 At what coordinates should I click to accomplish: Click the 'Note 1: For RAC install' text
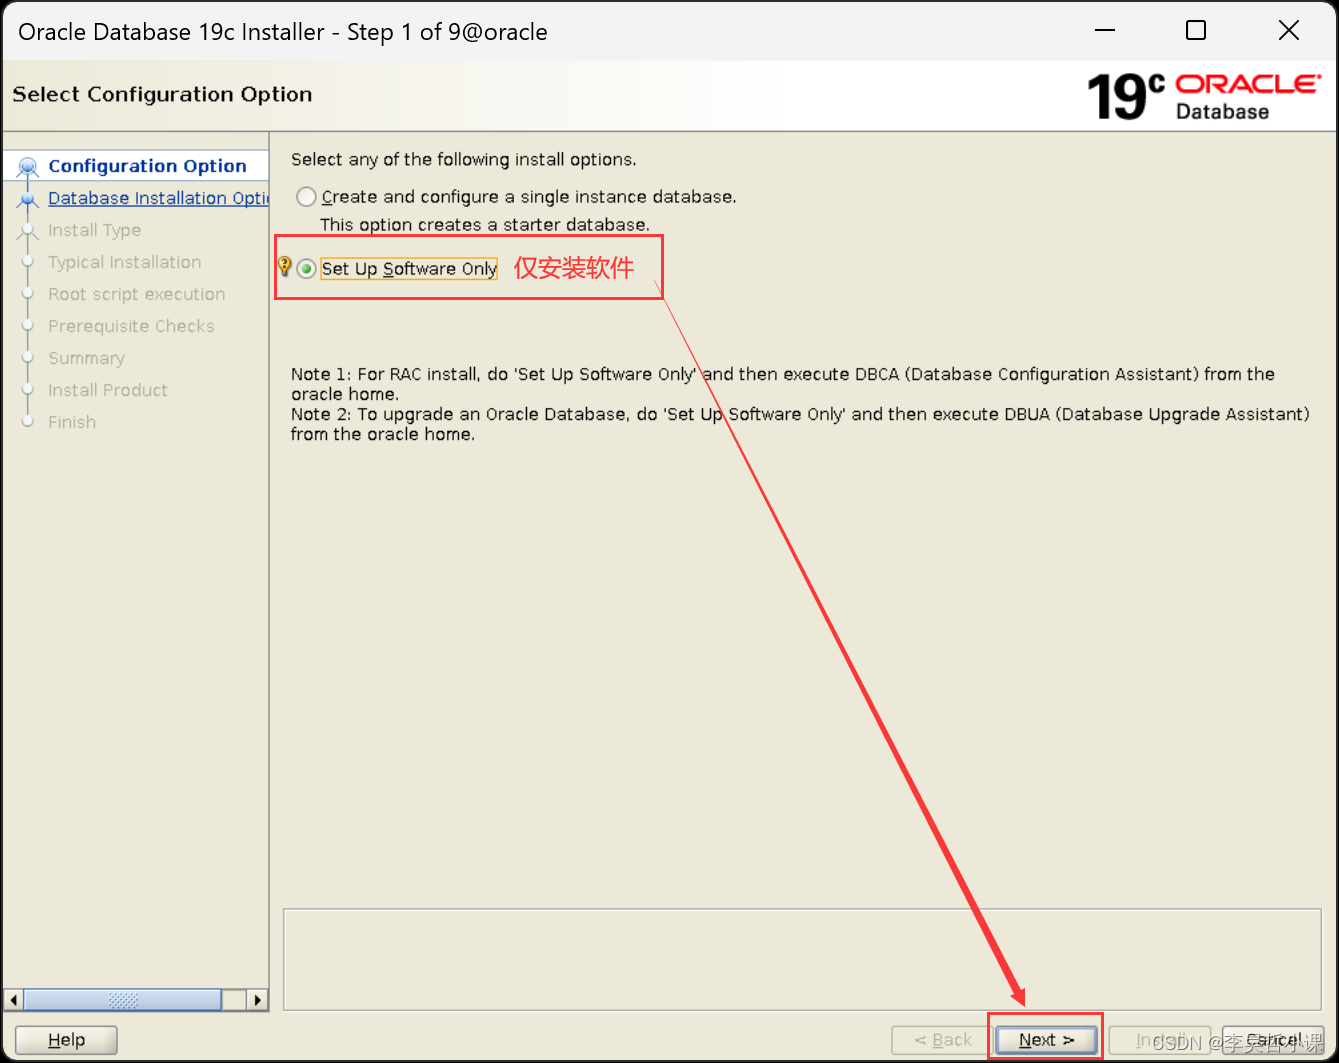(x=783, y=383)
